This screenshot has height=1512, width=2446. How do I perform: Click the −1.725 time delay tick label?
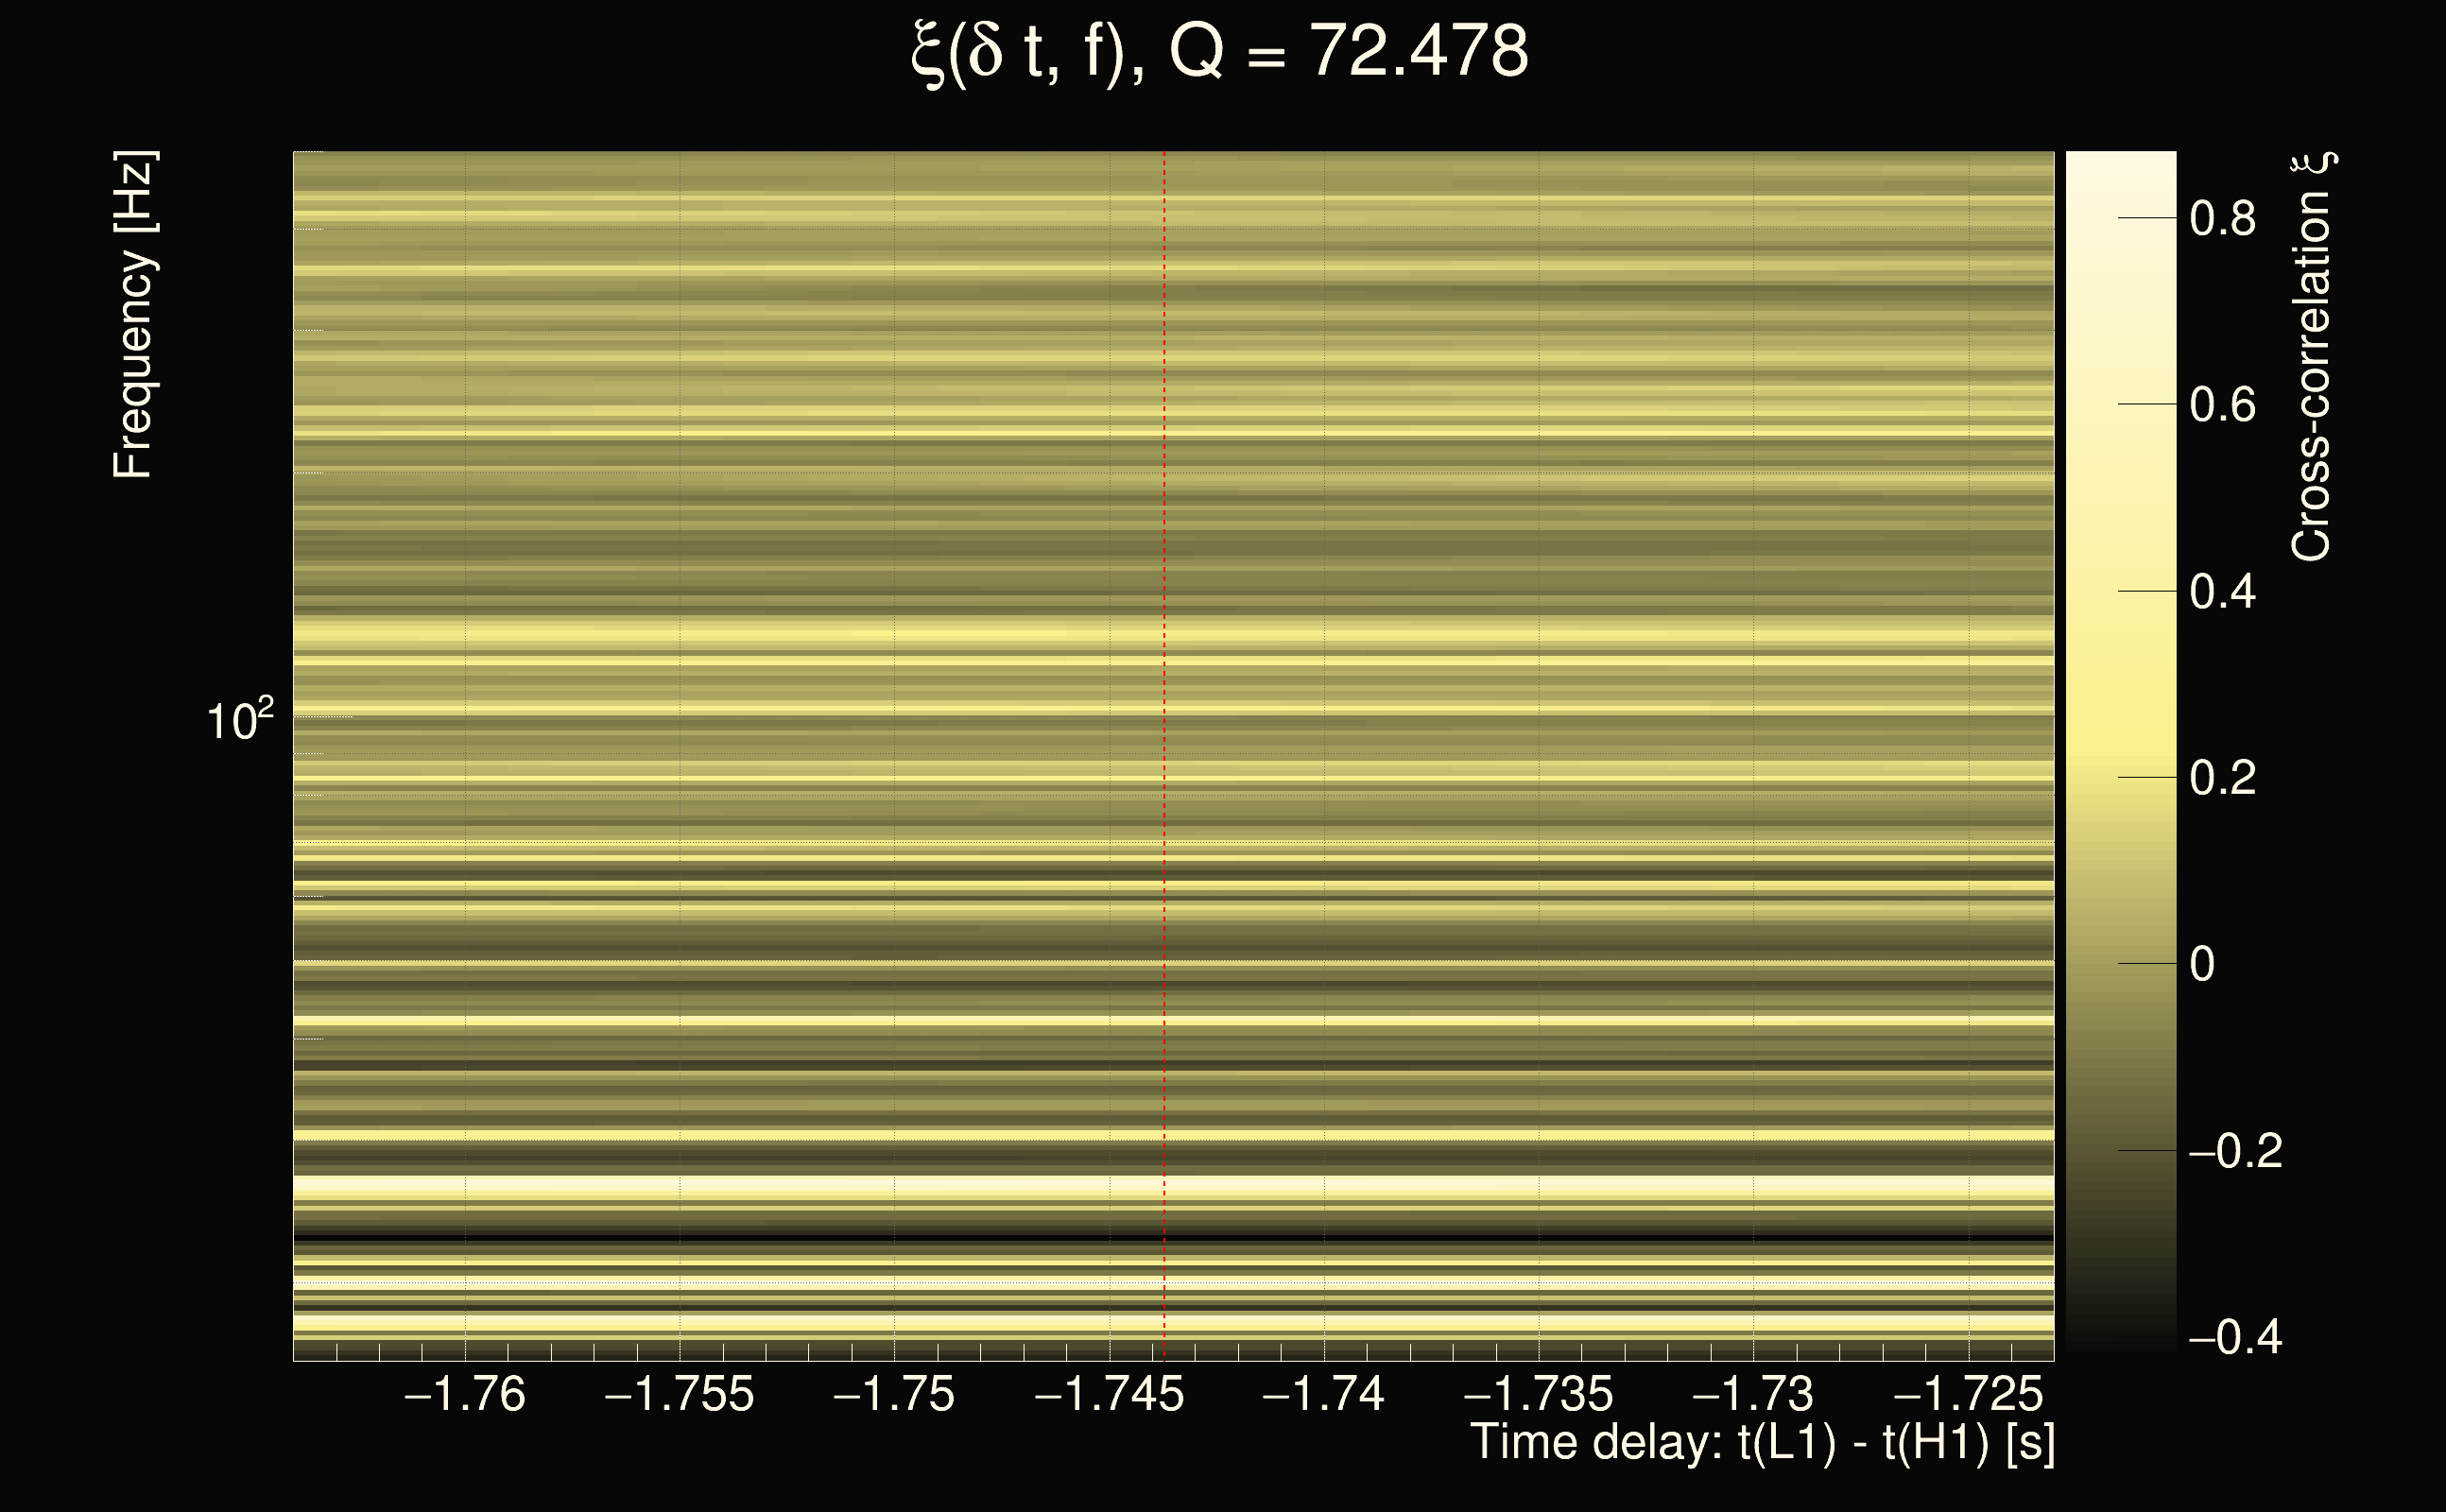(x=1968, y=1395)
